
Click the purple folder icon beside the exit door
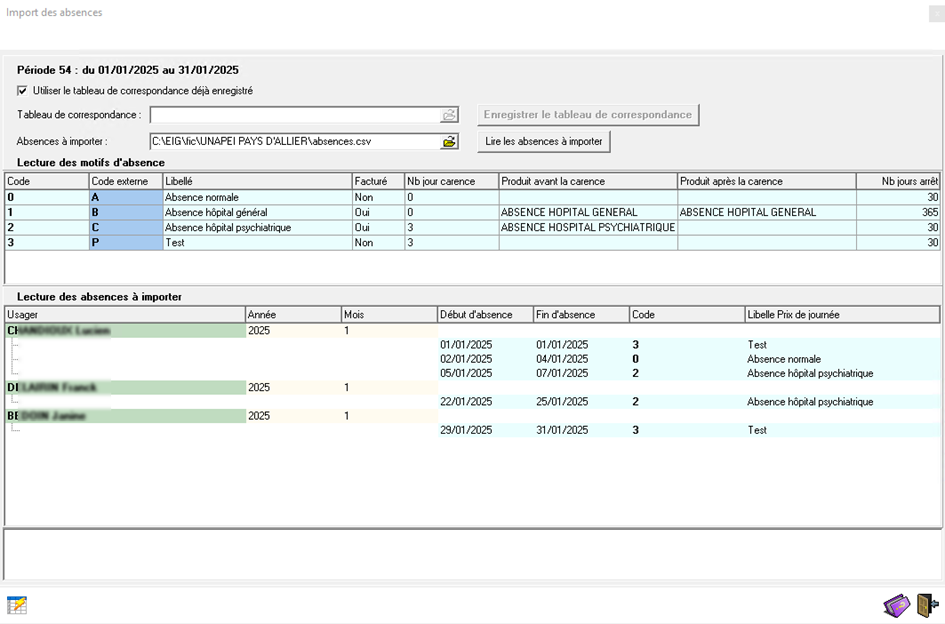click(897, 605)
